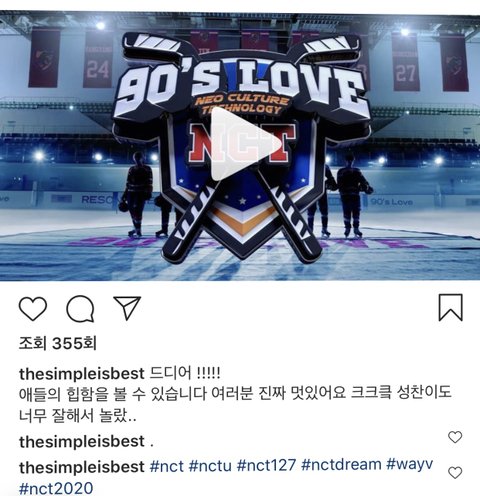Open the #nct hashtag
Viewport: 480px width, 496px height.
[x=167, y=465]
